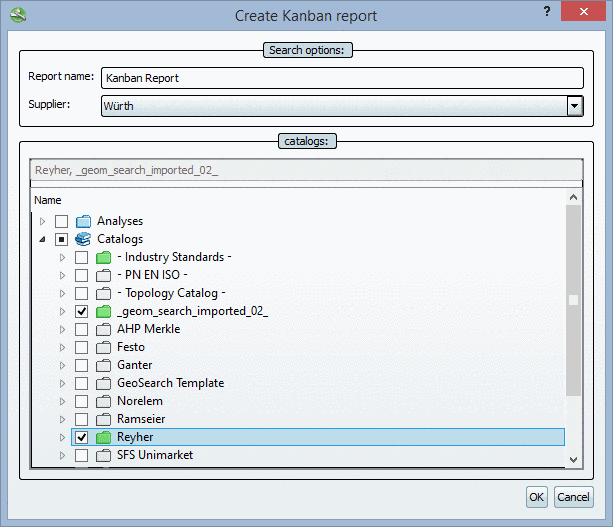Click the scroll down arrow of catalog tree
This screenshot has width=613, height=527.
pyautogui.click(x=573, y=460)
